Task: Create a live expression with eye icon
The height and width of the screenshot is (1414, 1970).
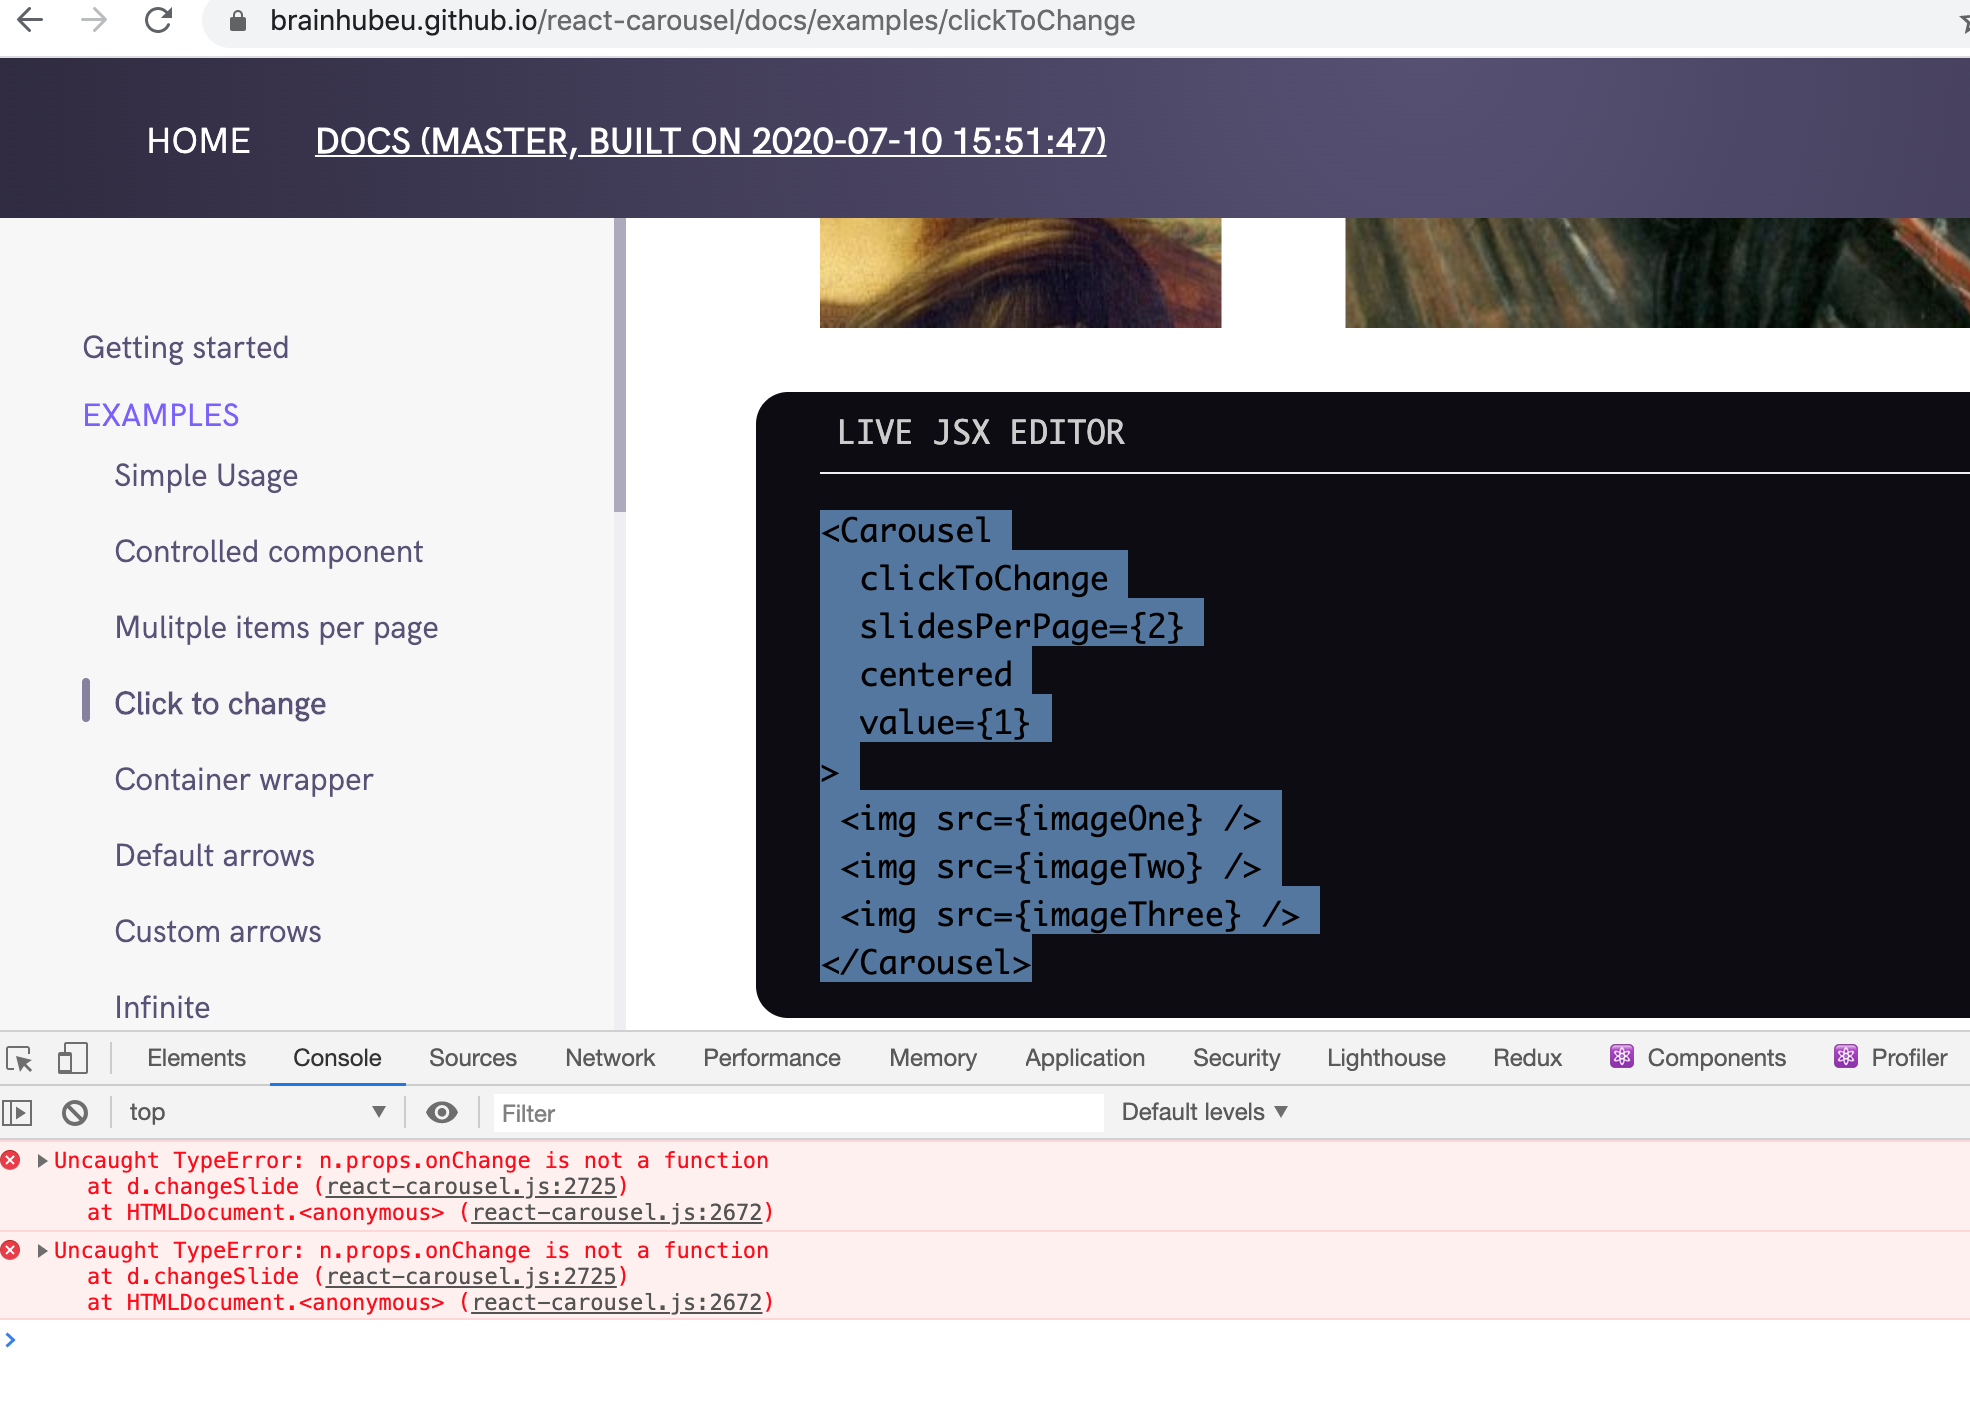Action: [x=441, y=1112]
